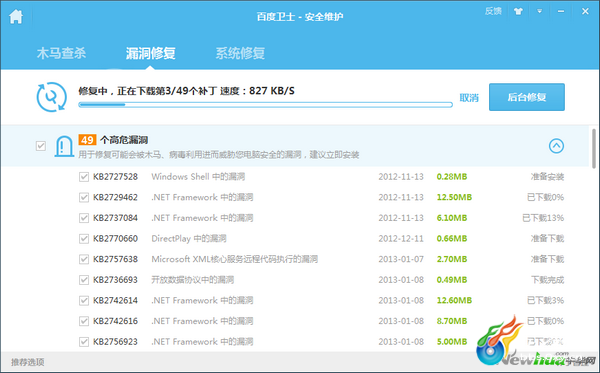Collapse the 高危漏洞 section with the chevron
This screenshot has width=600, height=373.
[556, 146]
